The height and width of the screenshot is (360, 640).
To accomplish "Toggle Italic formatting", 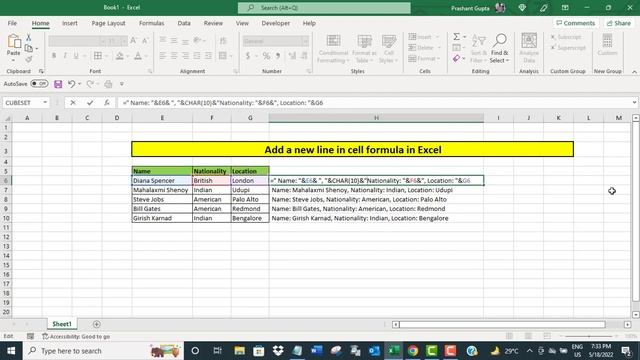I will coord(65,56).
